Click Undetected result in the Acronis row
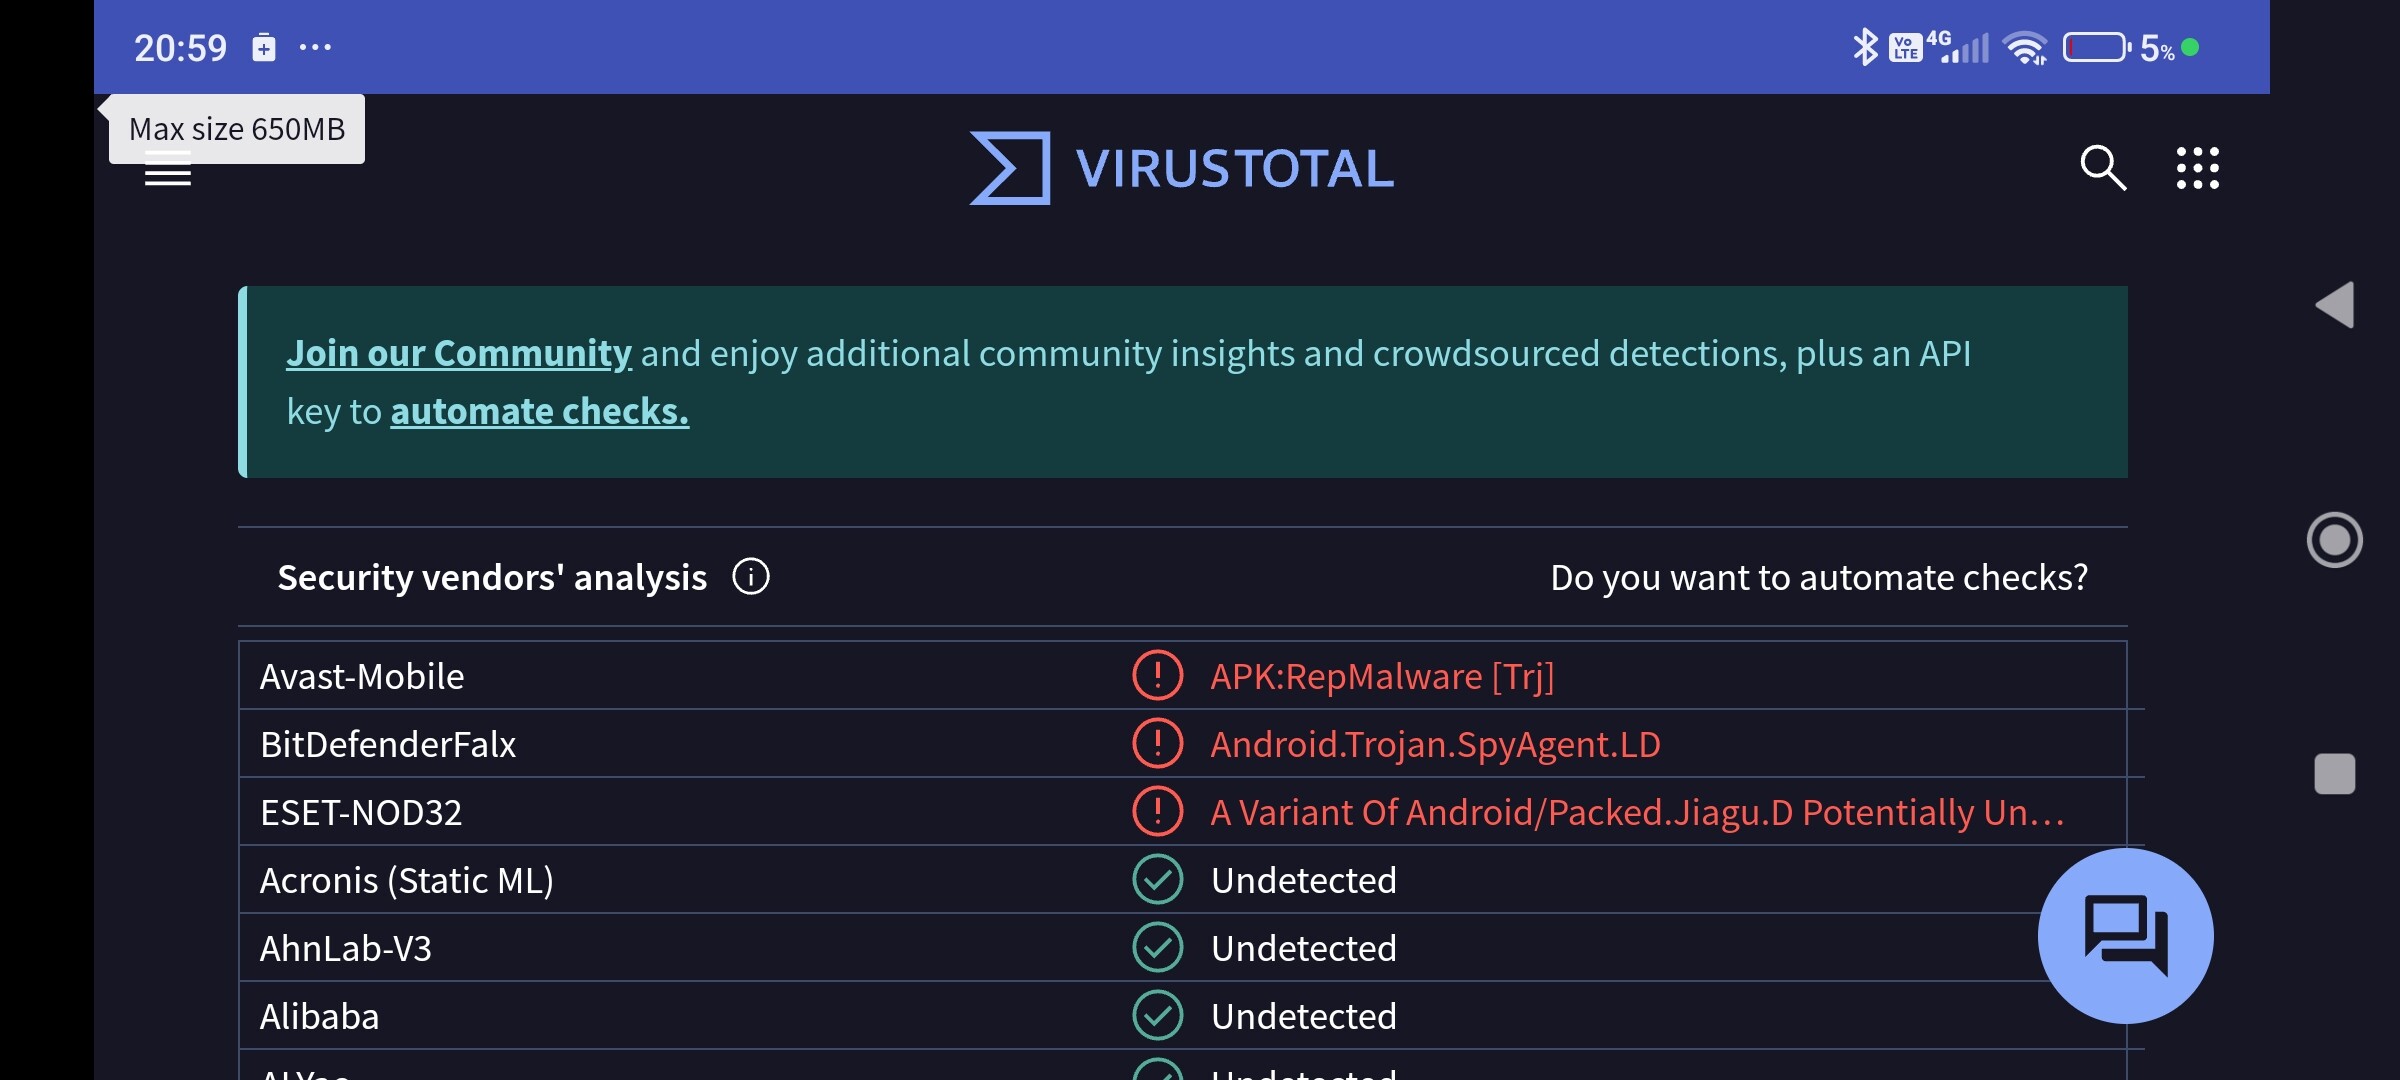Viewport: 2400px width, 1080px height. [1304, 880]
